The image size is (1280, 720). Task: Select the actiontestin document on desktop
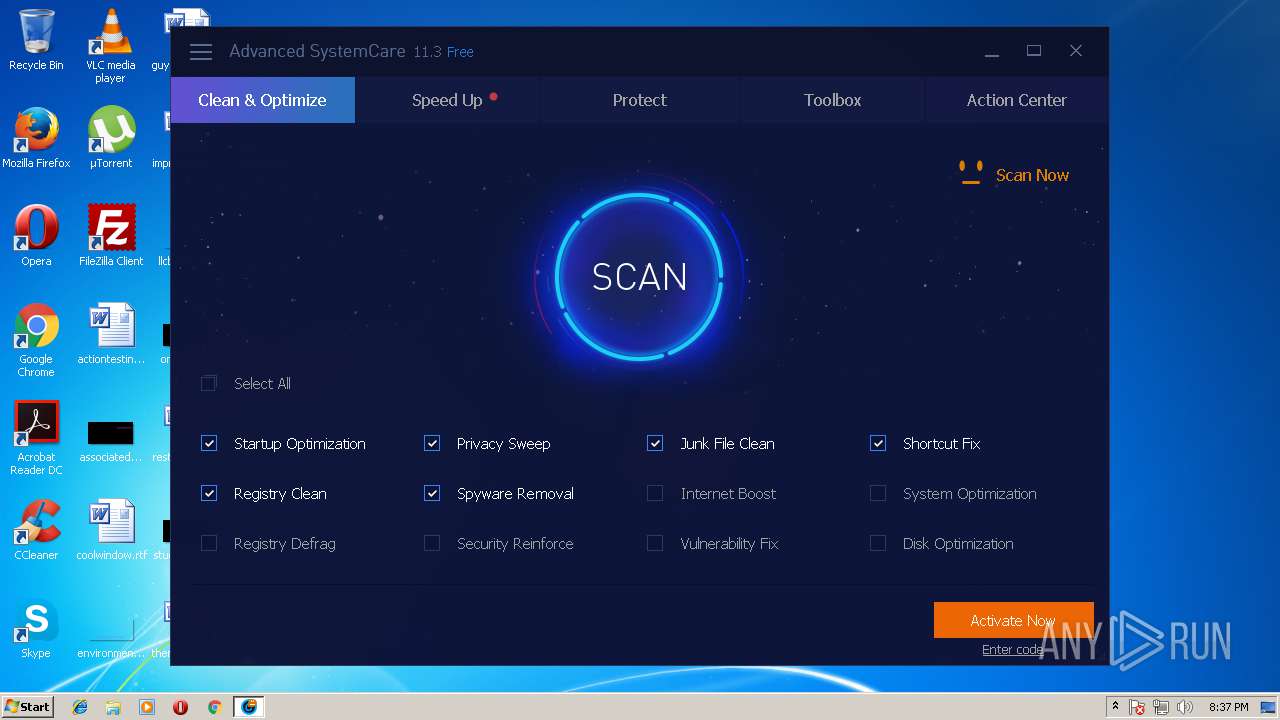[111, 334]
